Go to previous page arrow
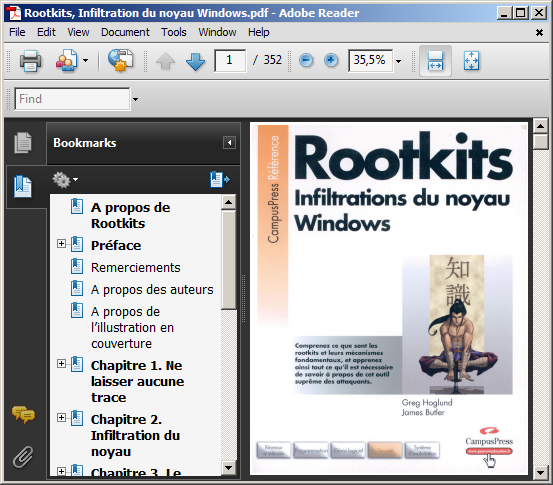The height and width of the screenshot is (485, 553). point(165,61)
